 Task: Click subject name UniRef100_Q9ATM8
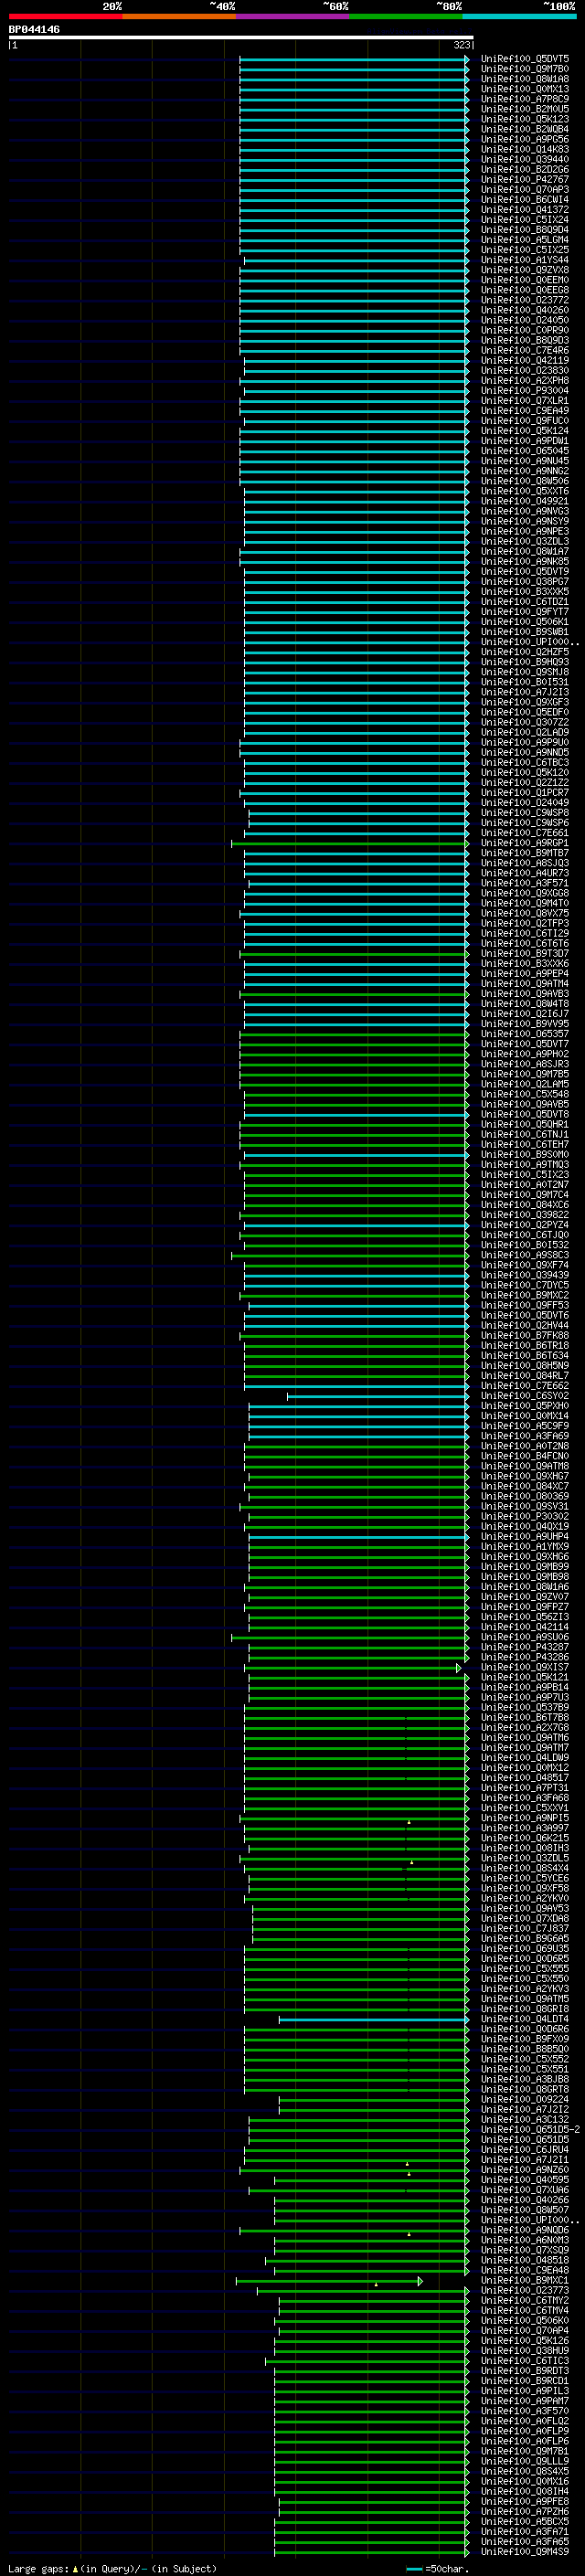click(x=525, y=1466)
